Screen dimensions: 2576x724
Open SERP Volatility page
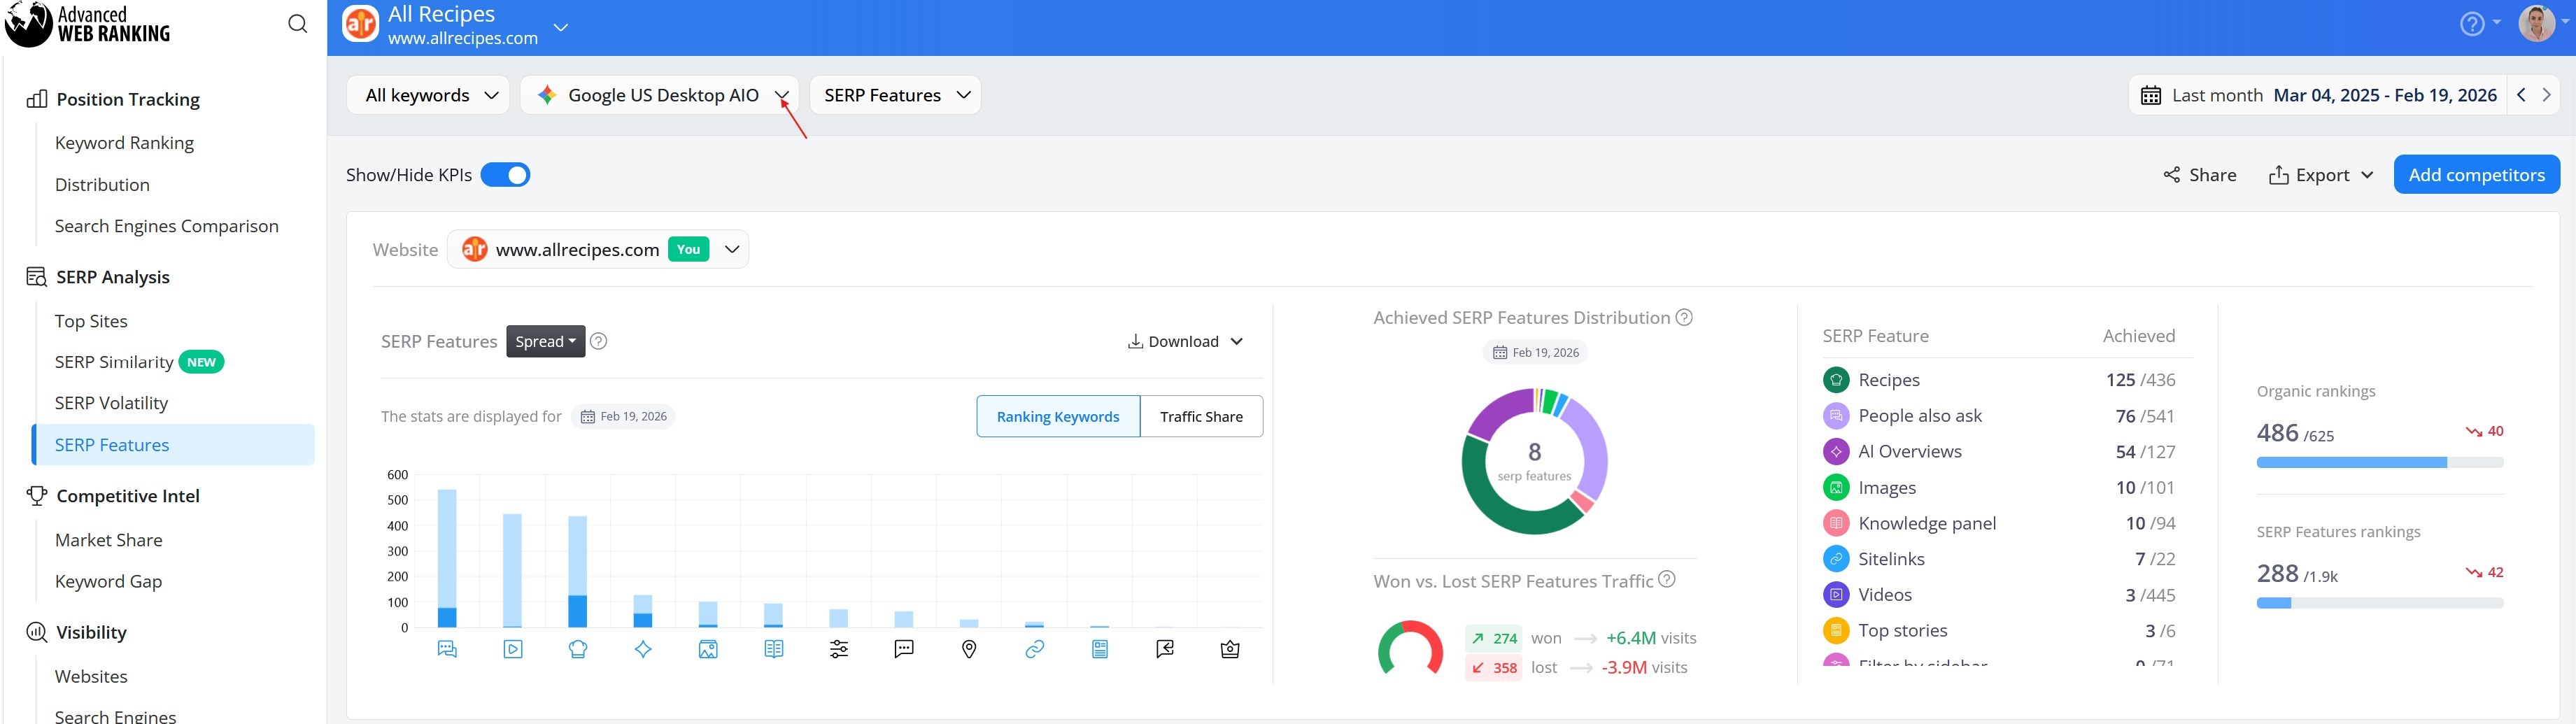click(111, 403)
